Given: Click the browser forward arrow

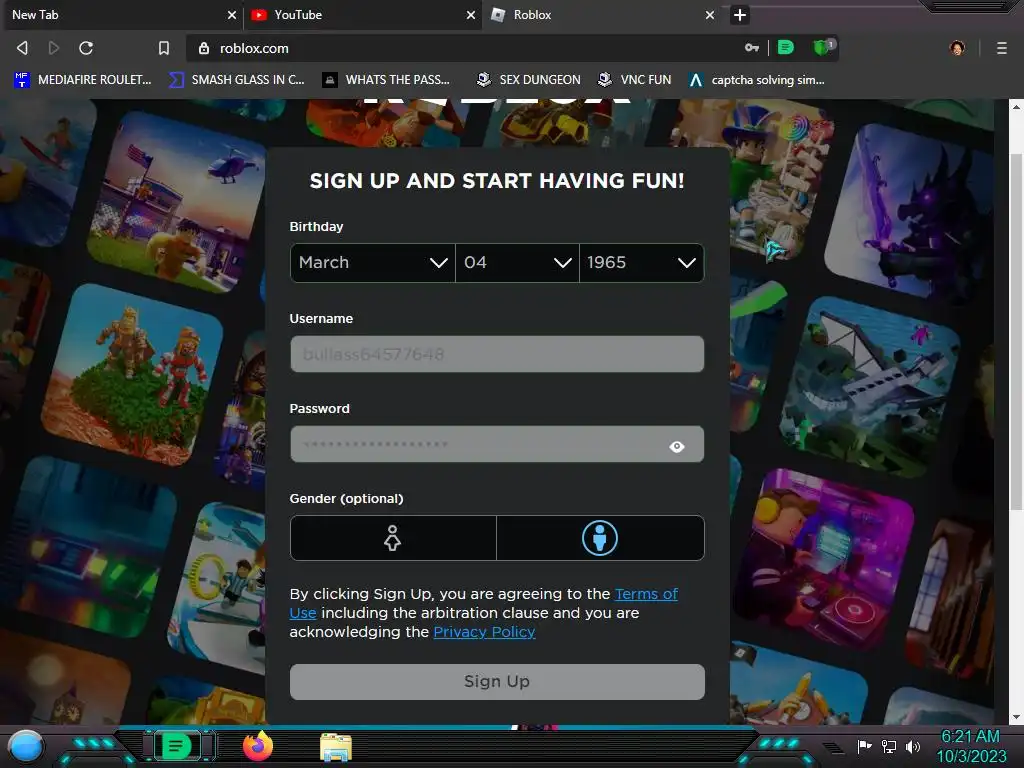Looking at the screenshot, I should click(54, 48).
